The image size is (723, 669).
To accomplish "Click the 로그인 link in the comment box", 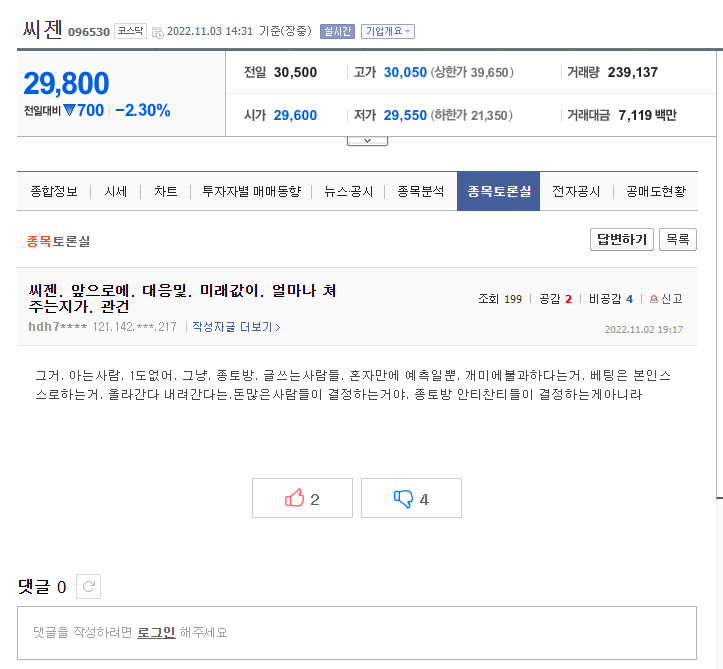I will coord(156,632).
